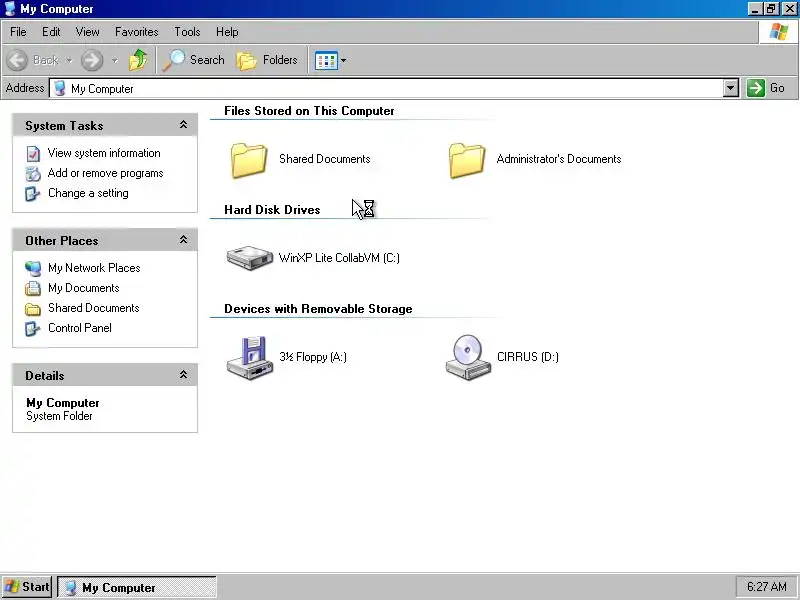
Task: Select the 3½ Floppy (A:) drive icon
Action: click(x=249, y=358)
